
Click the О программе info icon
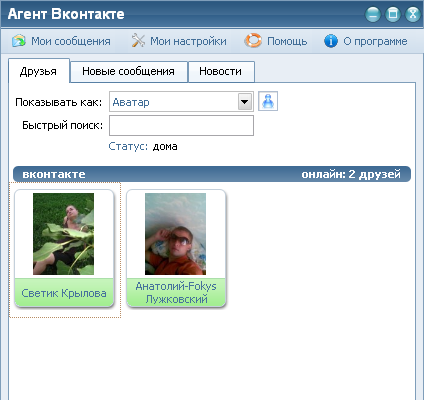coord(331,41)
